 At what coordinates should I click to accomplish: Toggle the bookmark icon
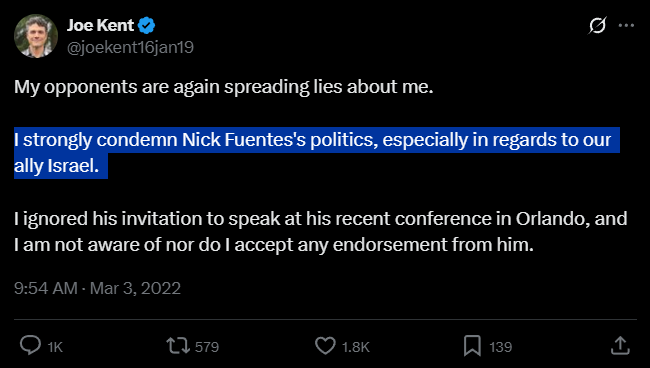[x=472, y=346]
